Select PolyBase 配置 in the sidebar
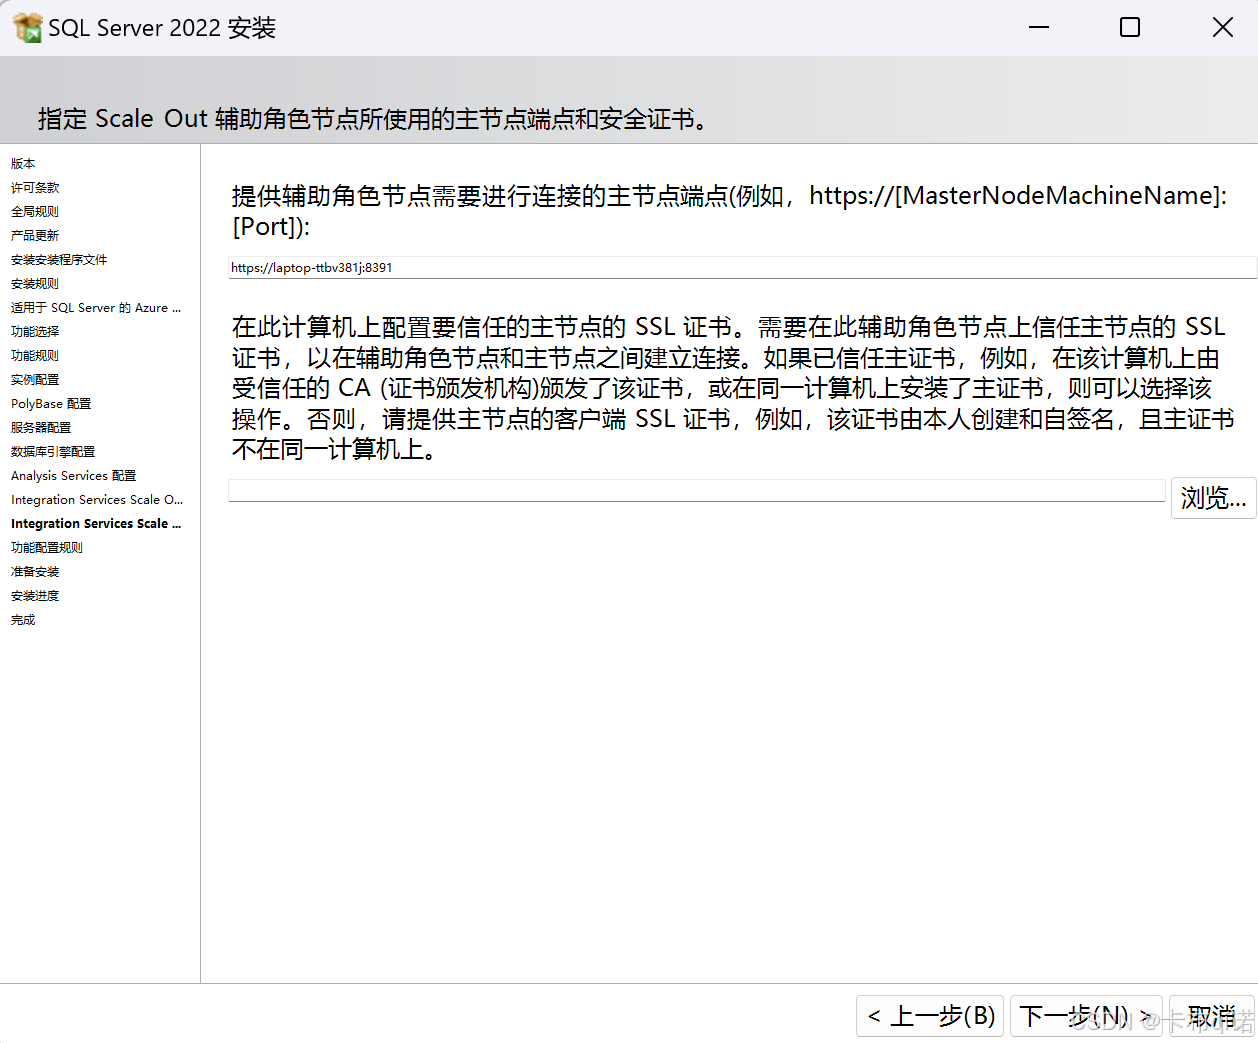Screen dimensions: 1258x1043 [x=50, y=403]
